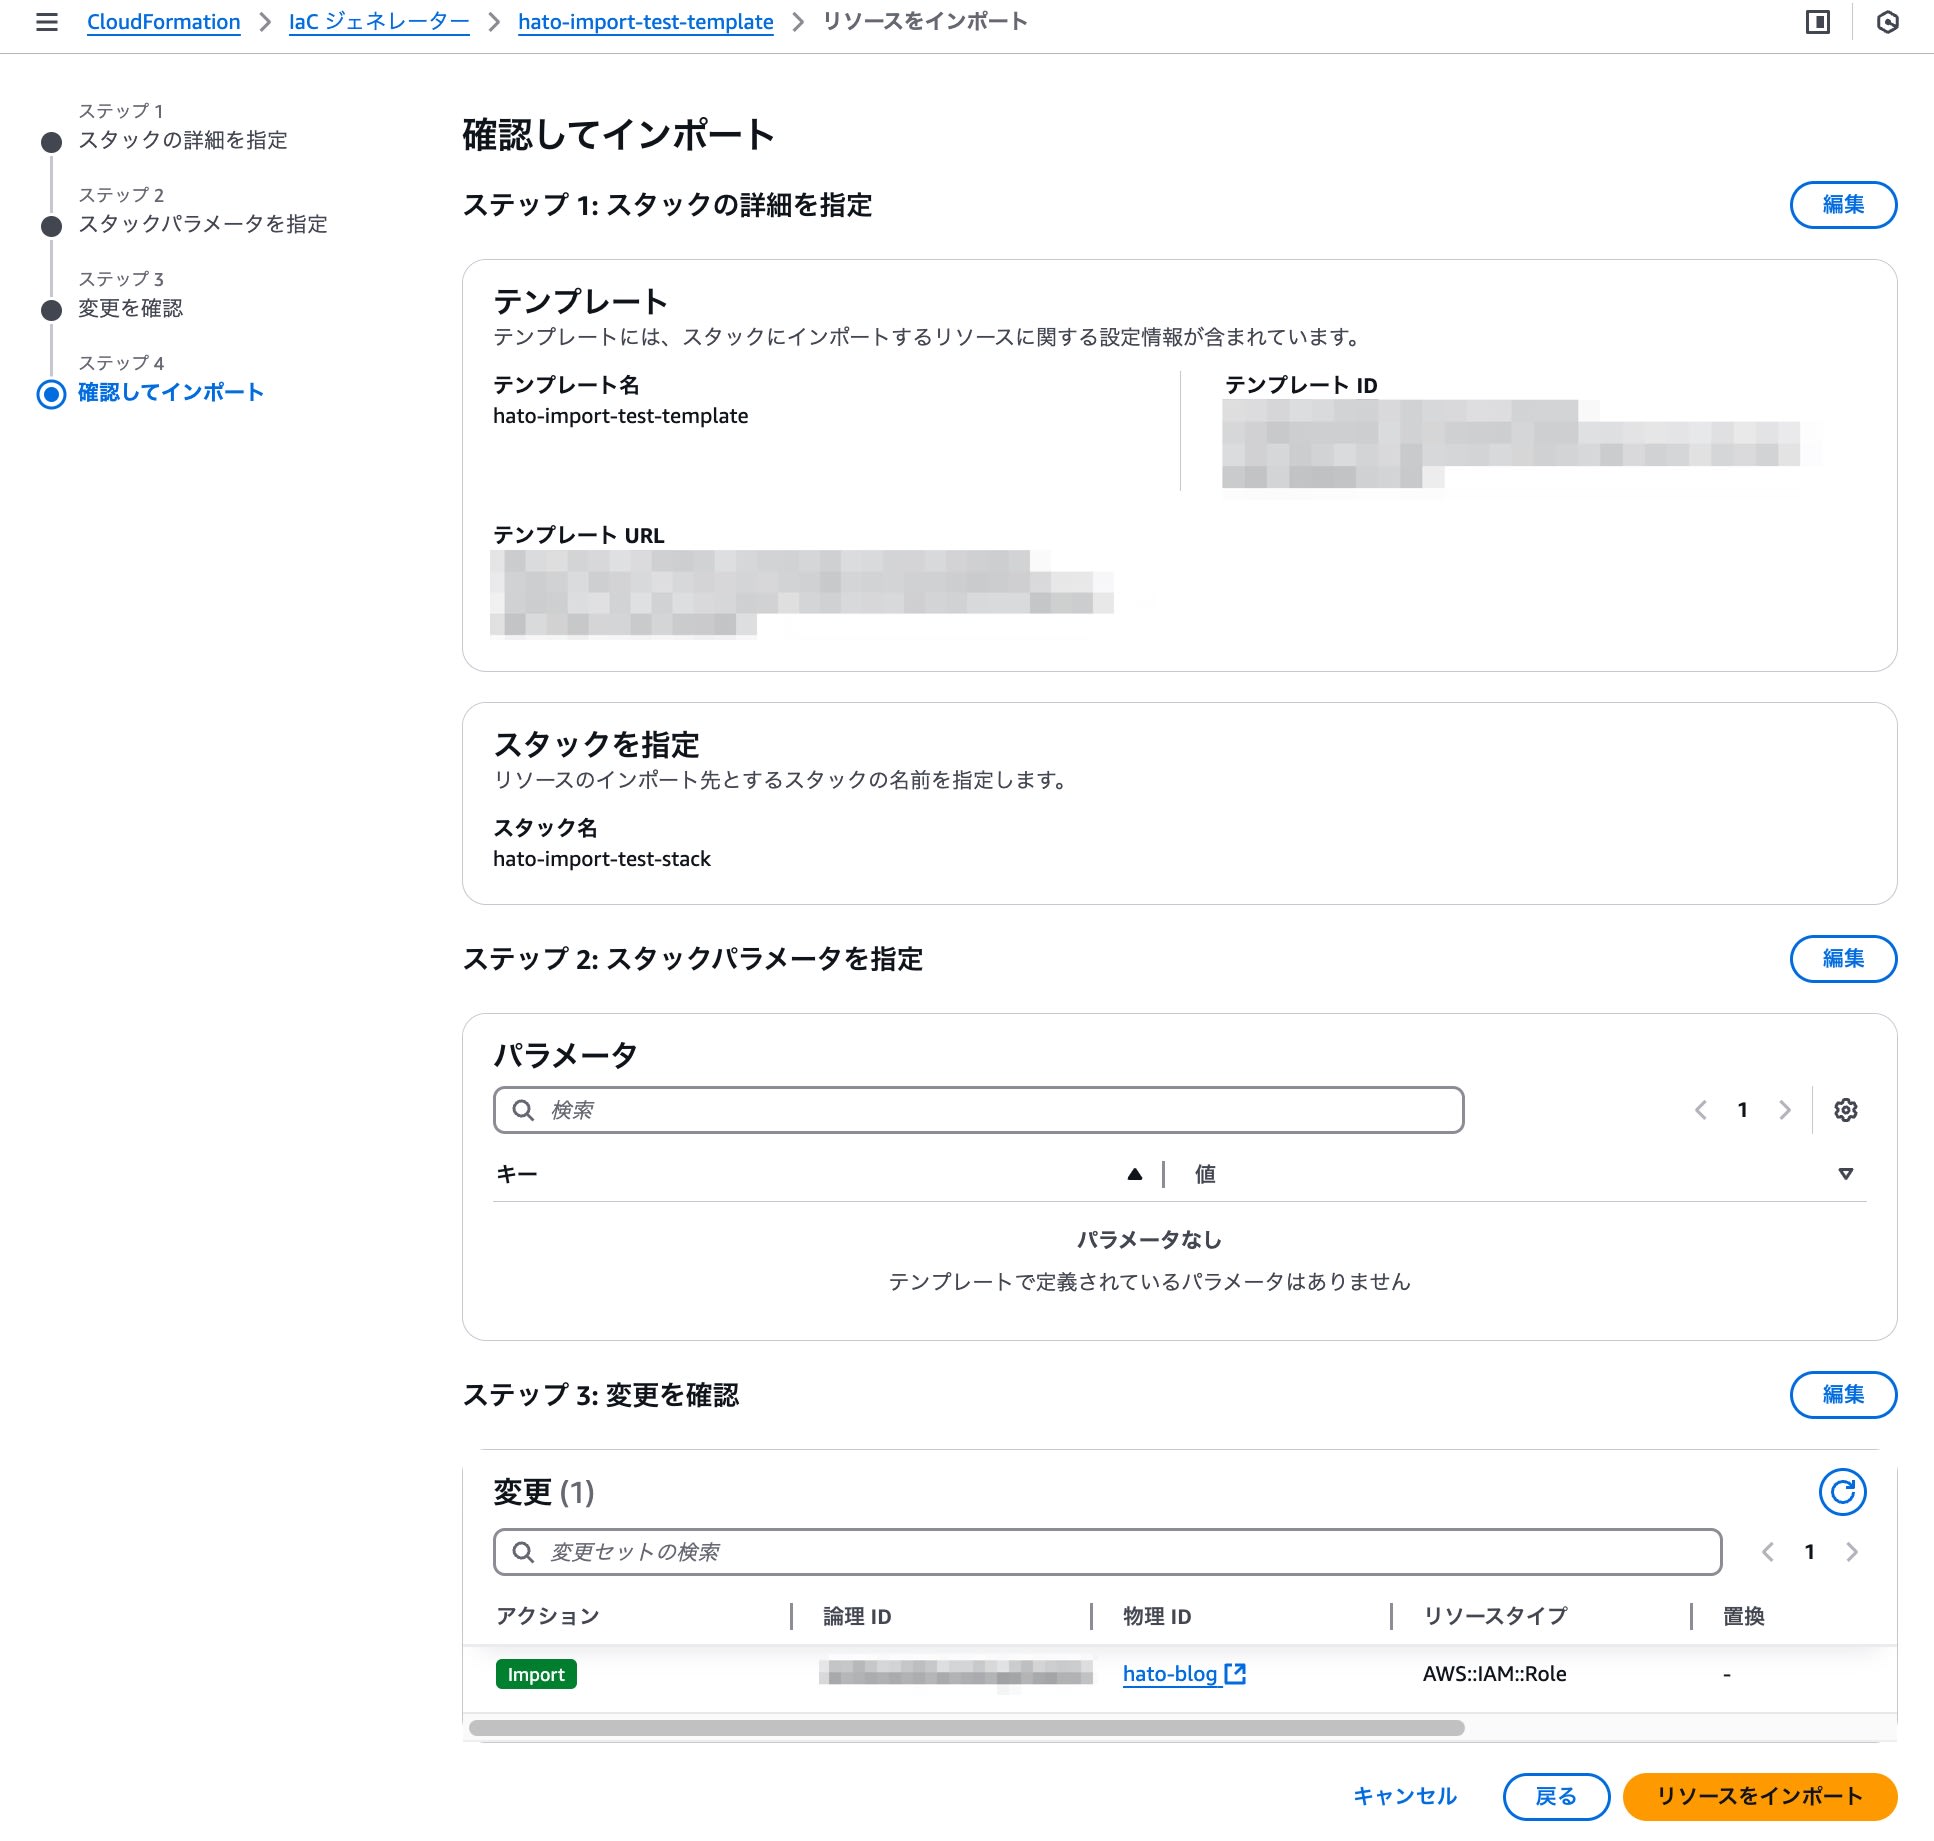
Task: Click the horizontal scrollbar under changes table
Action: coord(966,1728)
